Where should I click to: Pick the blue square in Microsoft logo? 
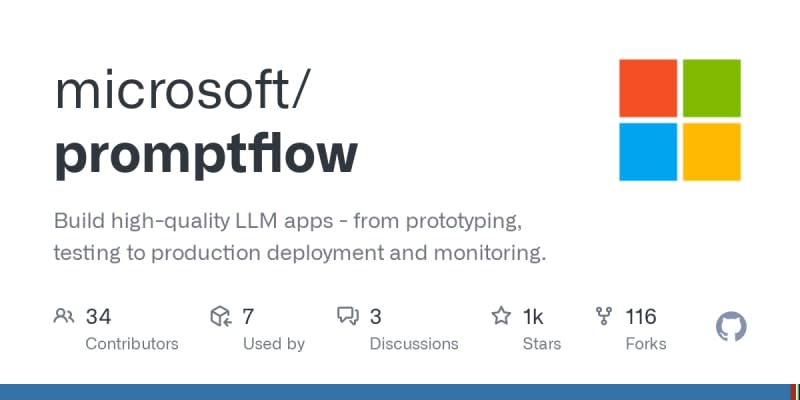click(x=648, y=151)
